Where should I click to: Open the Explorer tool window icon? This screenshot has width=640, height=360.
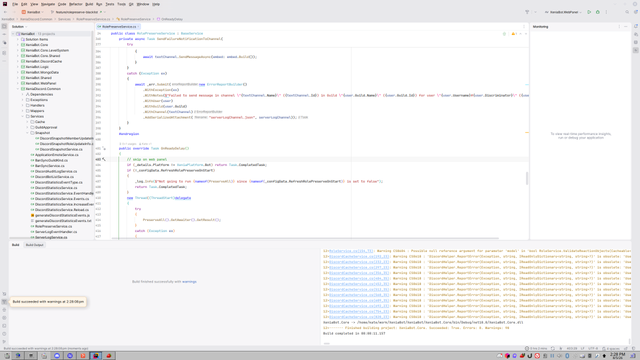click(4, 27)
